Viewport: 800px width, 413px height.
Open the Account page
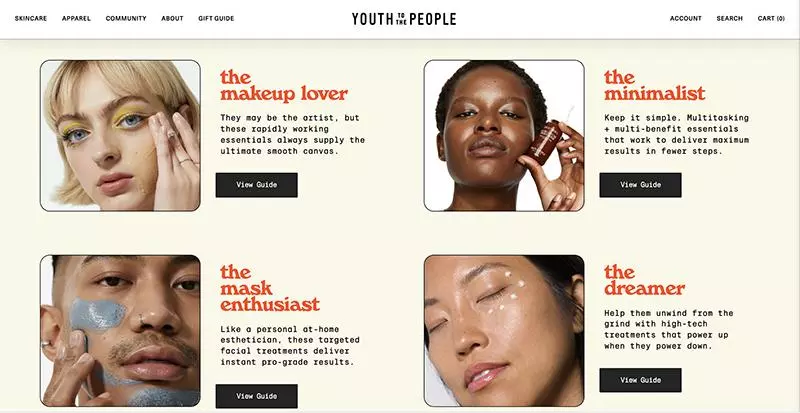[x=686, y=18]
